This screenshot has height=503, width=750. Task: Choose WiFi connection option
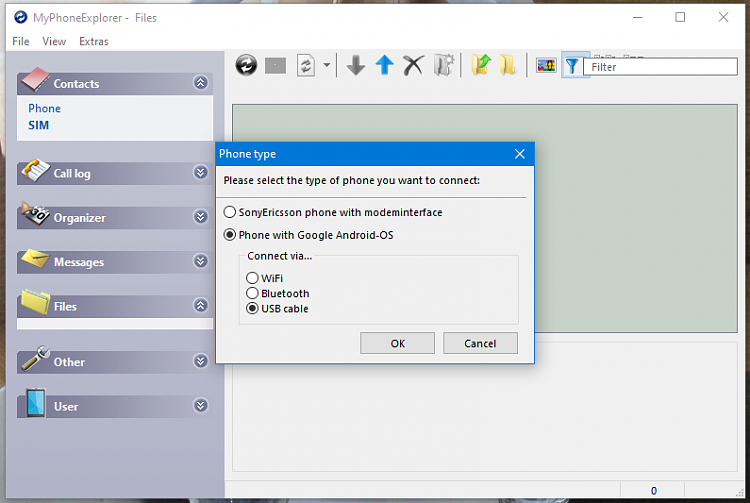click(x=252, y=278)
